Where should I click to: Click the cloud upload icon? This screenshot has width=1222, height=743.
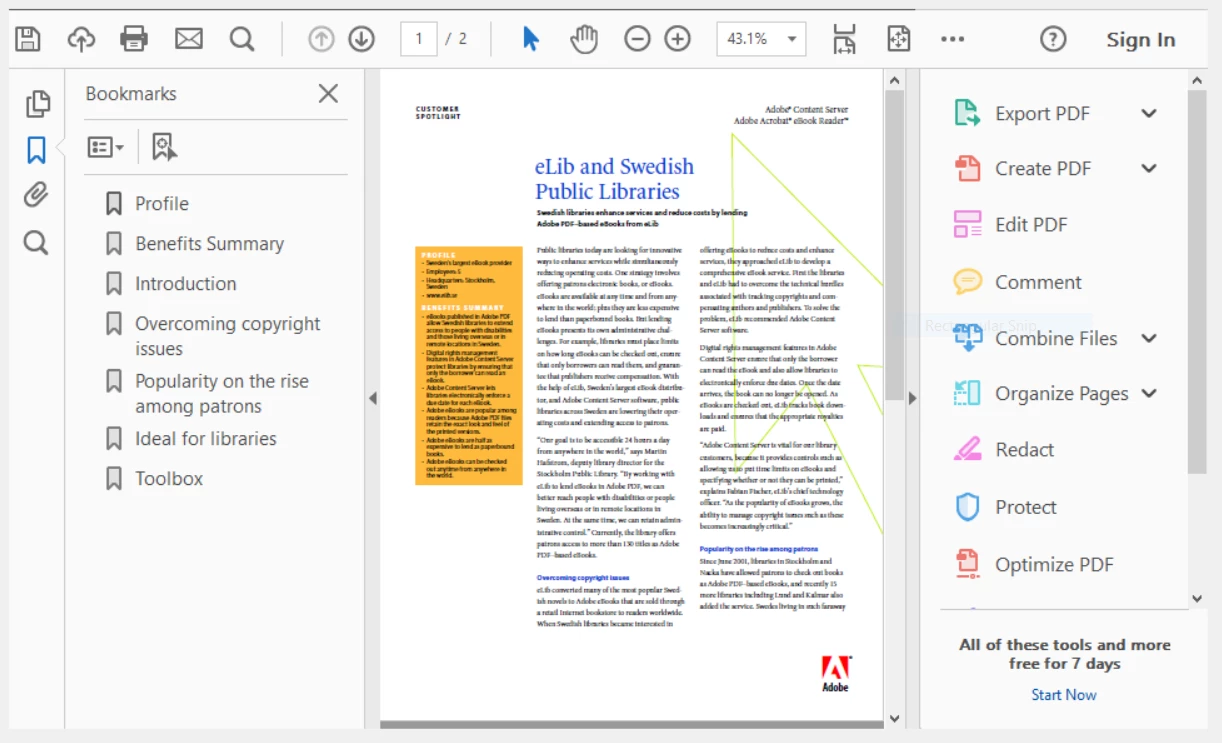tap(81, 39)
